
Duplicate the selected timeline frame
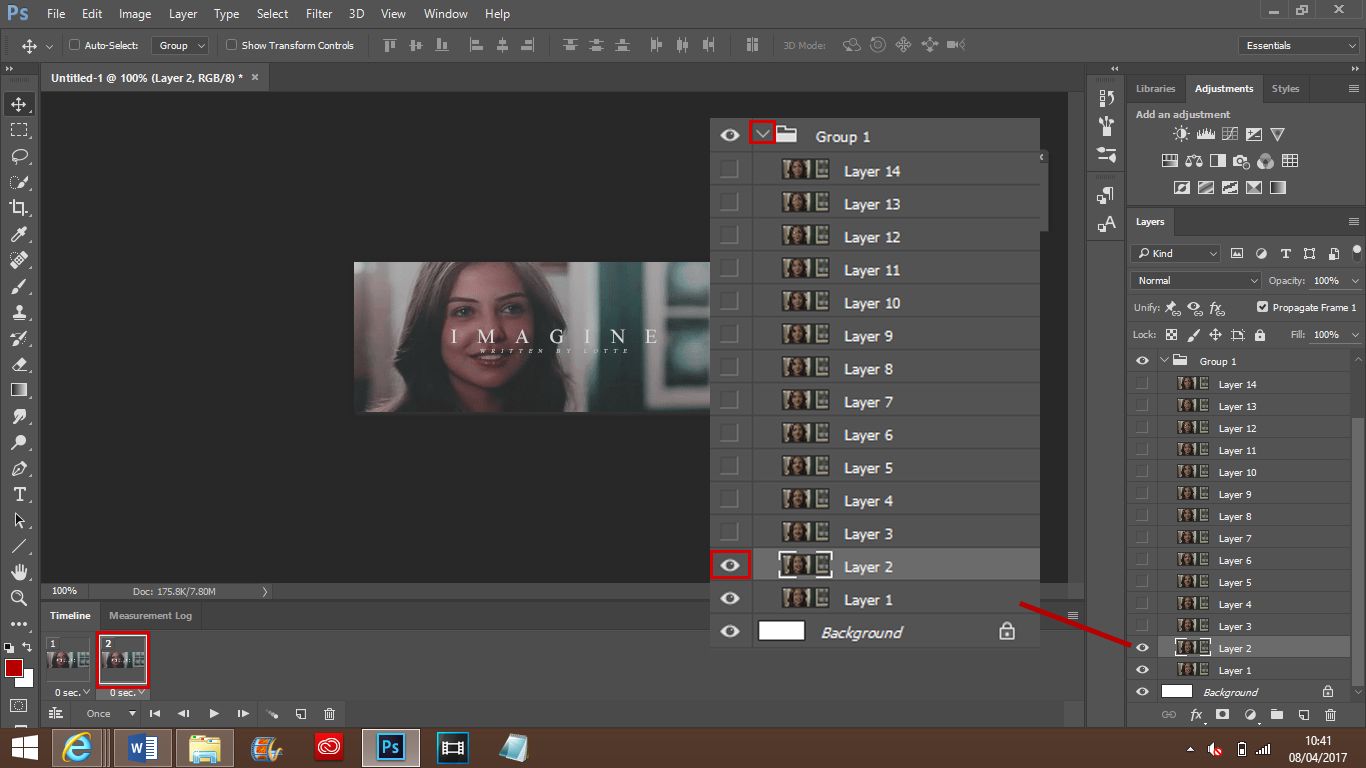301,714
